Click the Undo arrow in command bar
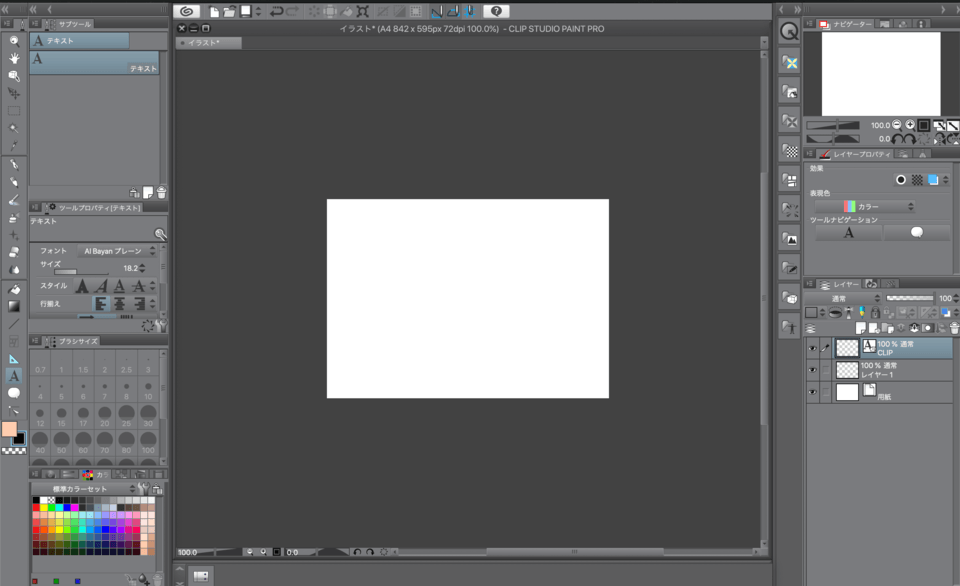Viewport: 960px width, 586px height. [276, 11]
